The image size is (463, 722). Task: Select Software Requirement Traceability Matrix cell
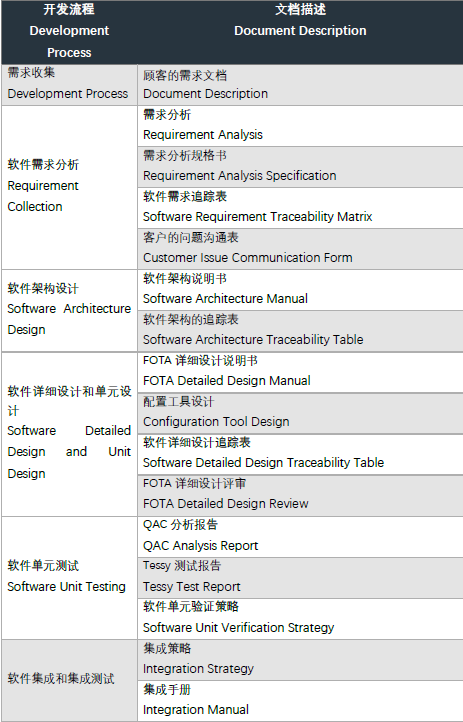tap(300, 208)
